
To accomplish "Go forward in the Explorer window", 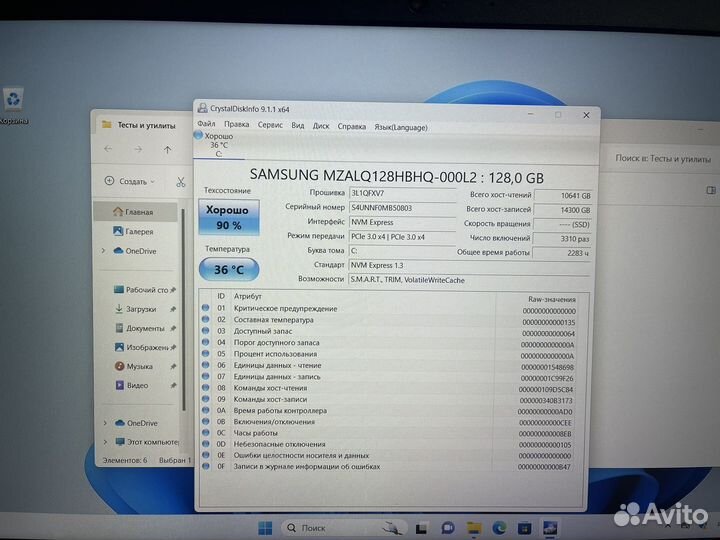I will coord(138,149).
